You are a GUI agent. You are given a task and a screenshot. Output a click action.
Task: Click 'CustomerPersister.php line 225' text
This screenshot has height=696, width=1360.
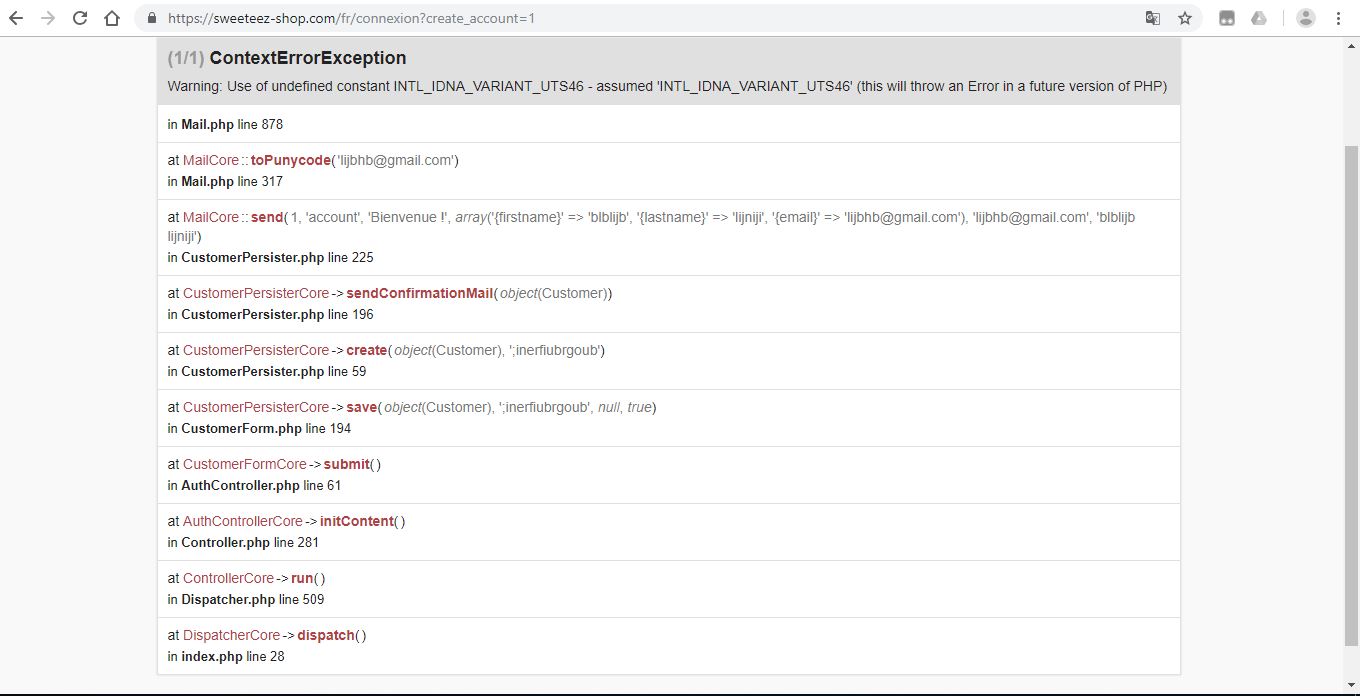click(277, 257)
